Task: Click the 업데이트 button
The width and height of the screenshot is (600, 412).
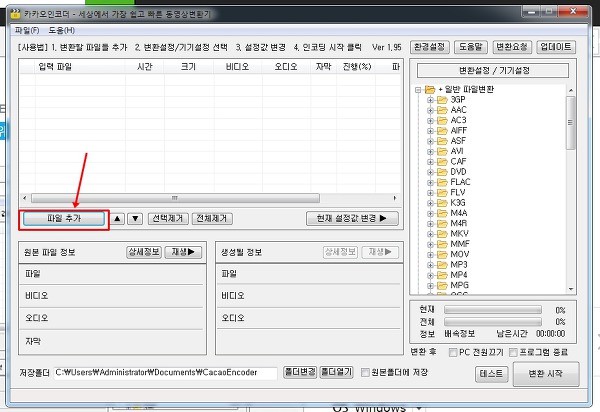Action: point(556,47)
